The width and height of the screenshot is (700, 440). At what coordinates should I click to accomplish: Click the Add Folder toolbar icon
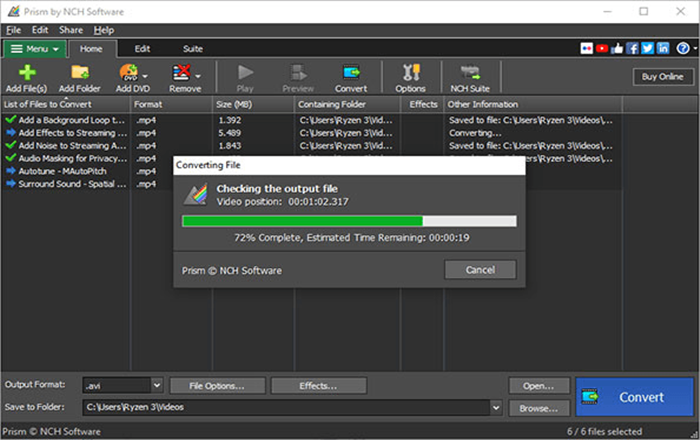[80, 72]
